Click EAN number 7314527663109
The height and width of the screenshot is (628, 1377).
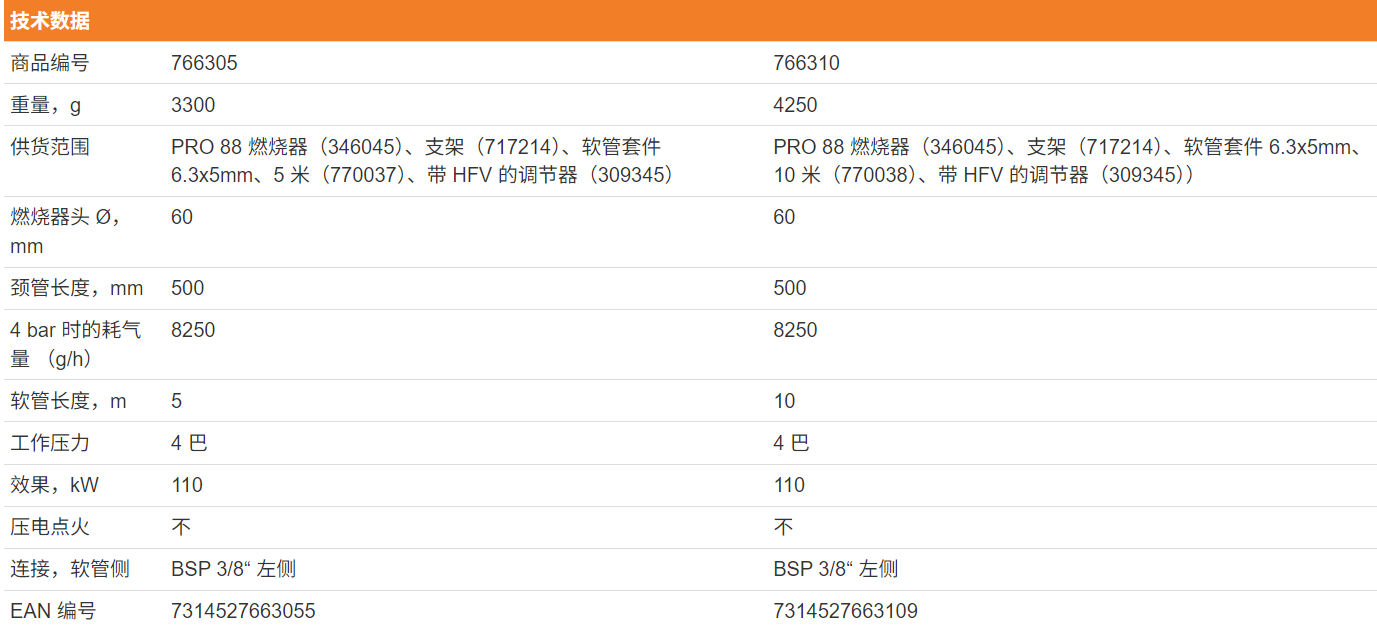tap(845, 611)
